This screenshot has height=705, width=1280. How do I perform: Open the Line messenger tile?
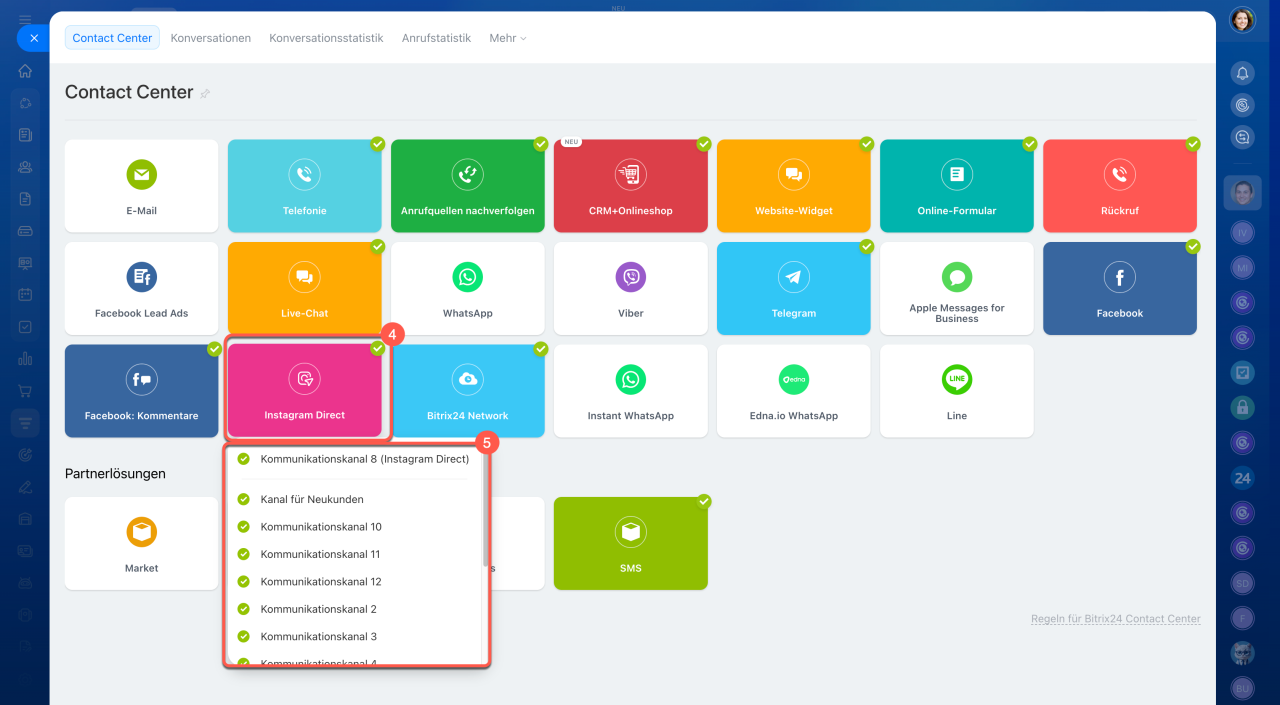[x=956, y=391]
